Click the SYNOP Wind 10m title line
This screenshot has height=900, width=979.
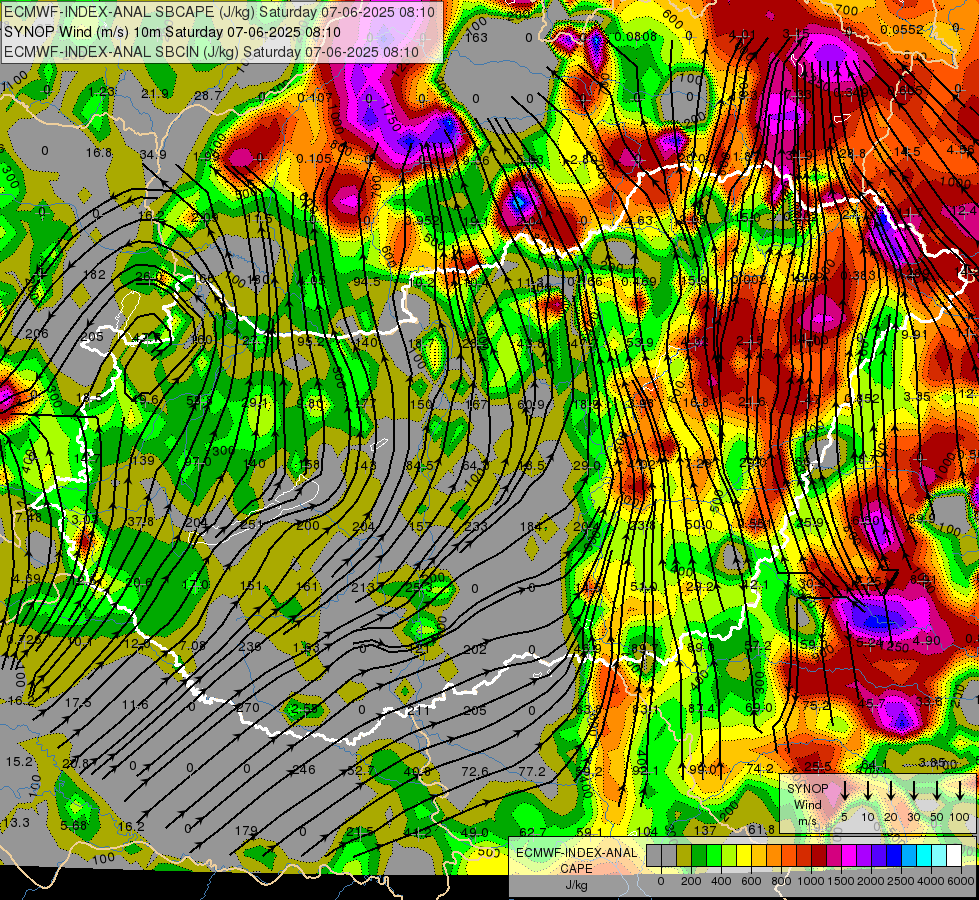[x=172, y=32]
